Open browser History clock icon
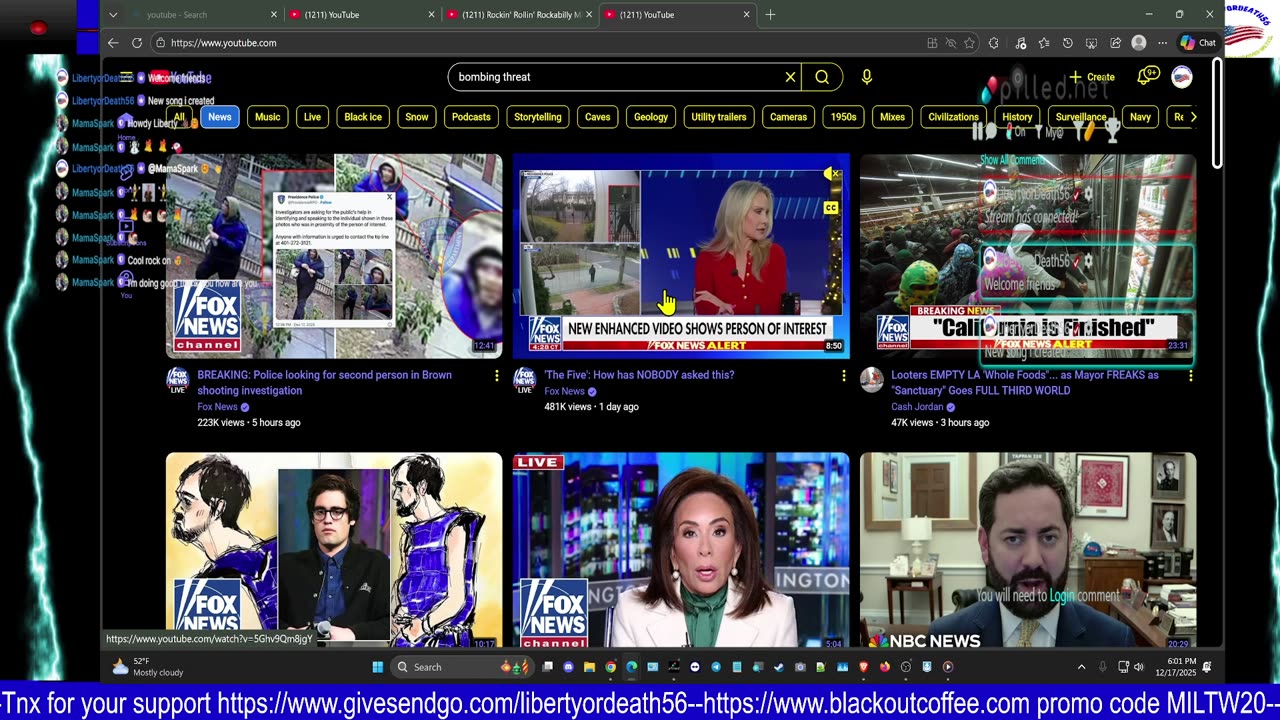This screenshot has width=1280, height=720. [x=1068, y=43]
